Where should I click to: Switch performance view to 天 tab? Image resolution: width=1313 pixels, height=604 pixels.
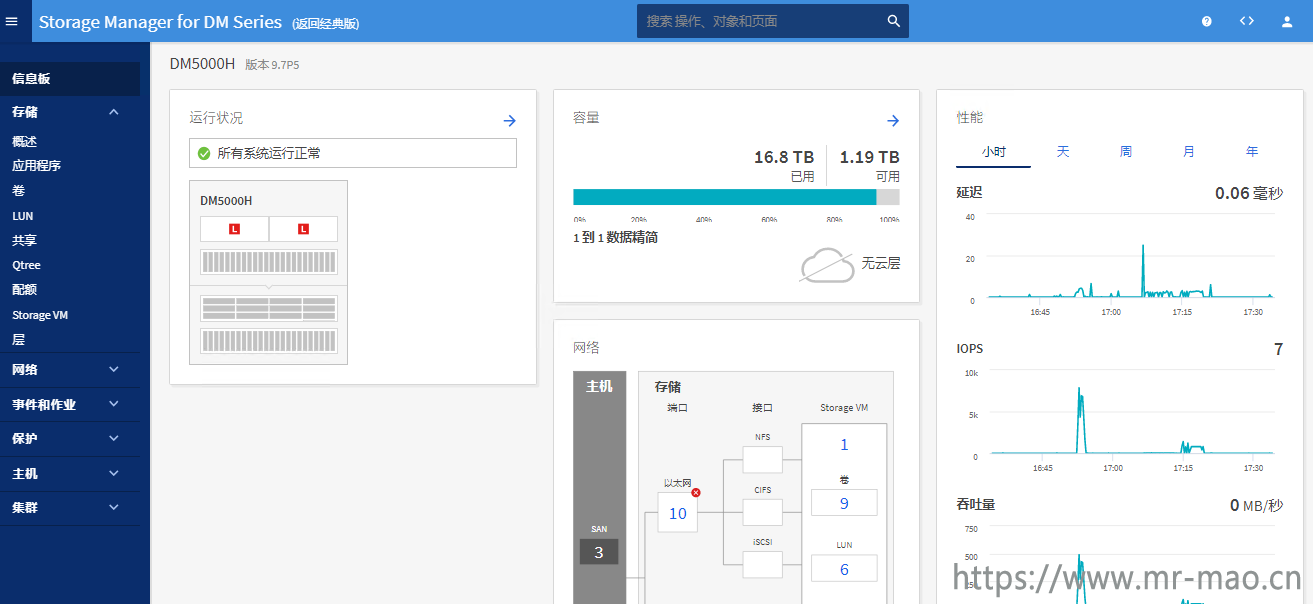point(1063,152)
